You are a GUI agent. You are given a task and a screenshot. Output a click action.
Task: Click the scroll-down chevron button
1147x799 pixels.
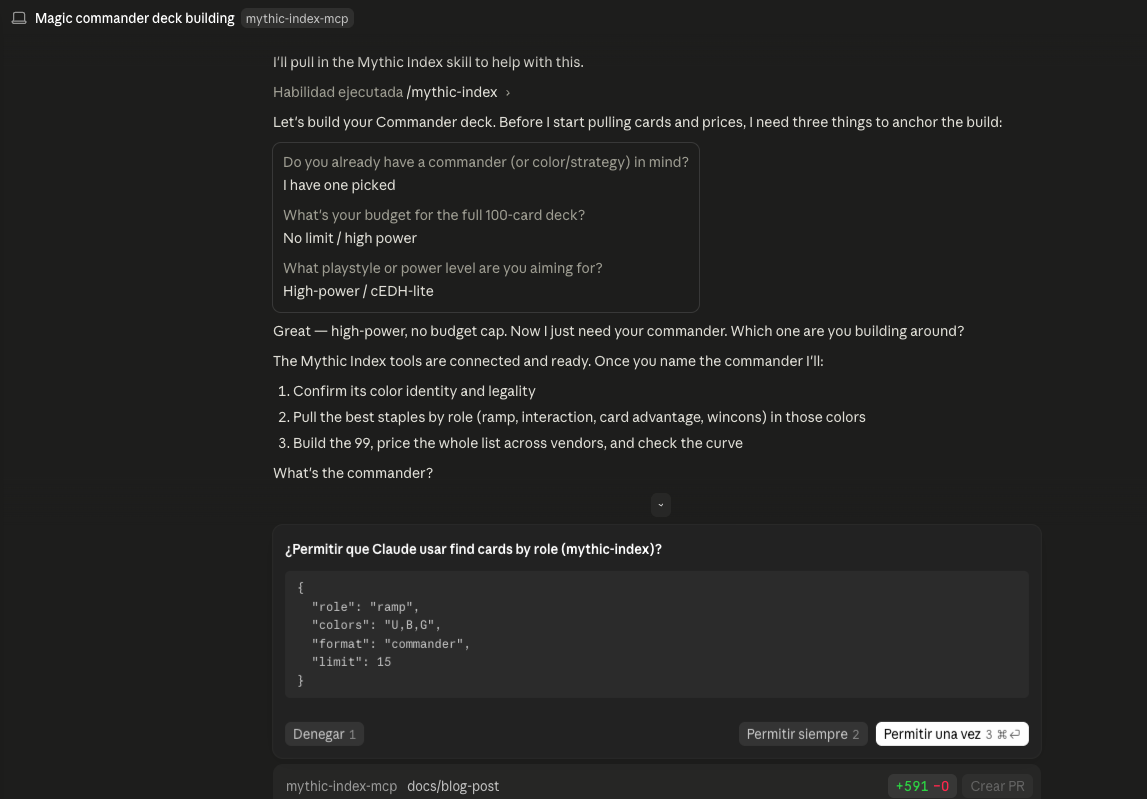661,505
